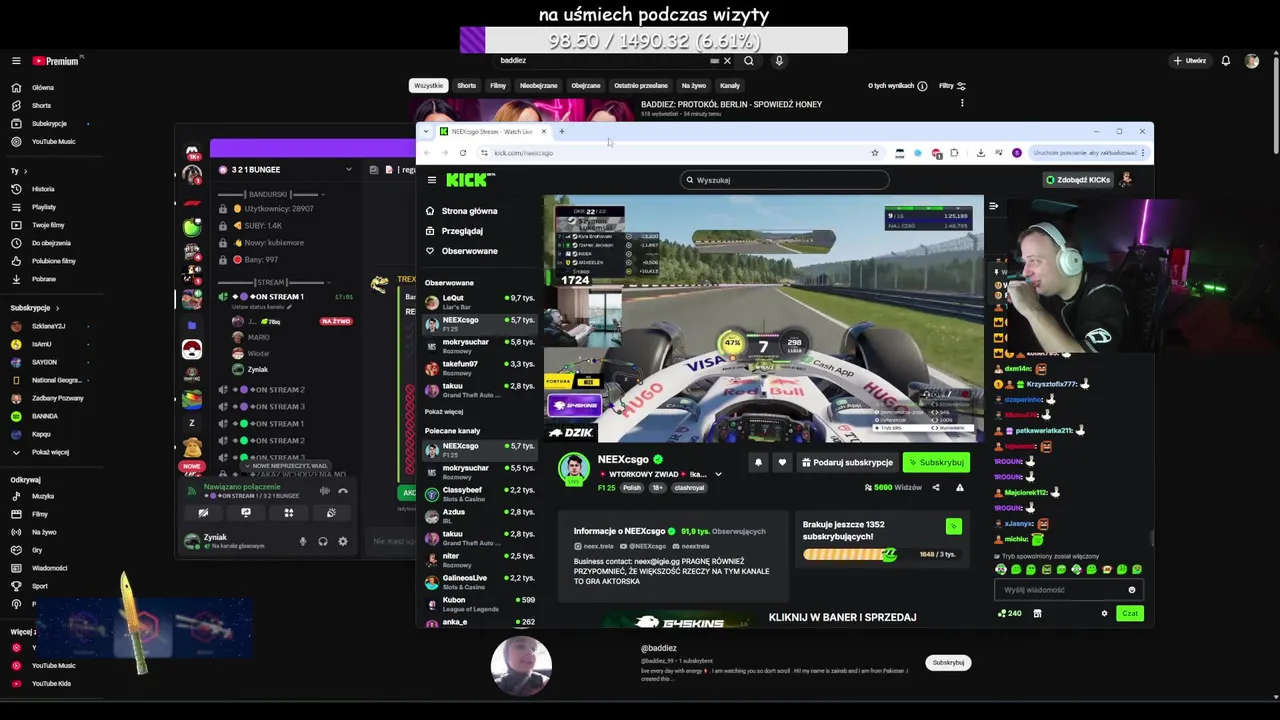Bookmark page with star icon
1280x720 pixels.
point(875,153)
